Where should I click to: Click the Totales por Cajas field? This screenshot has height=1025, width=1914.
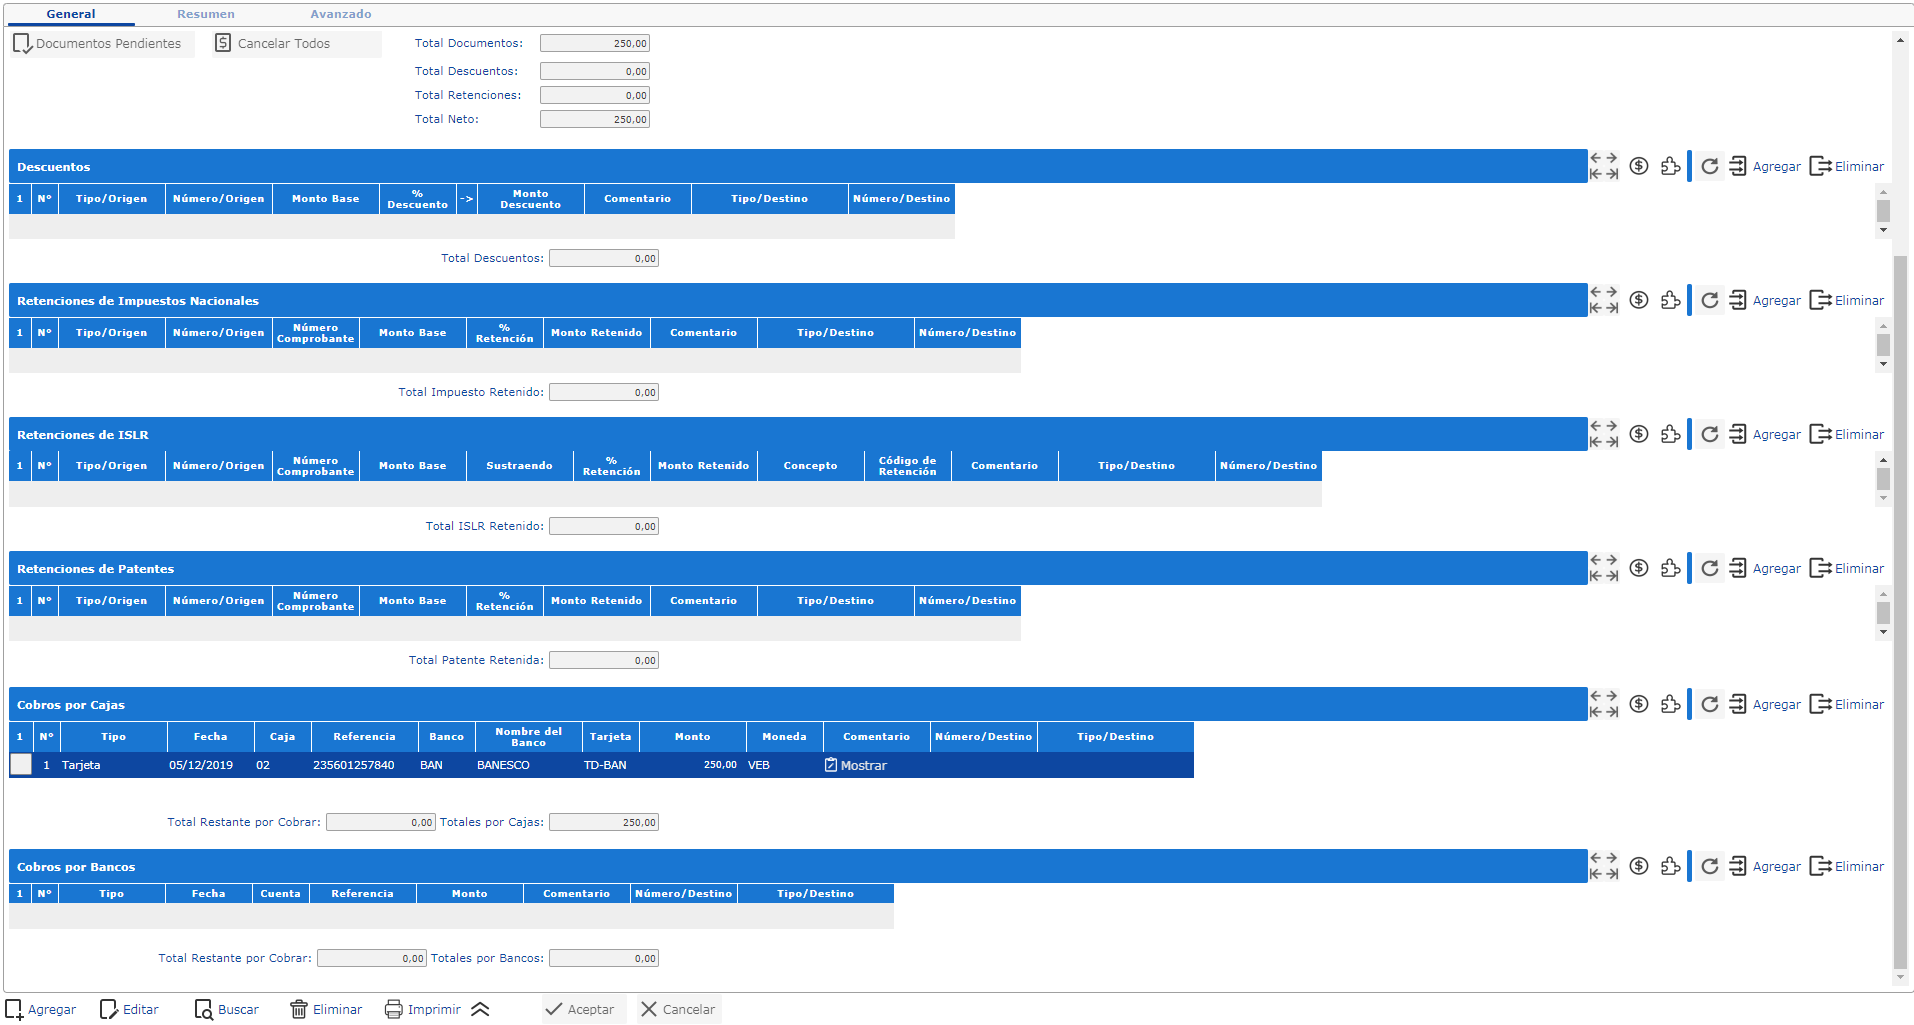point(604,822)
